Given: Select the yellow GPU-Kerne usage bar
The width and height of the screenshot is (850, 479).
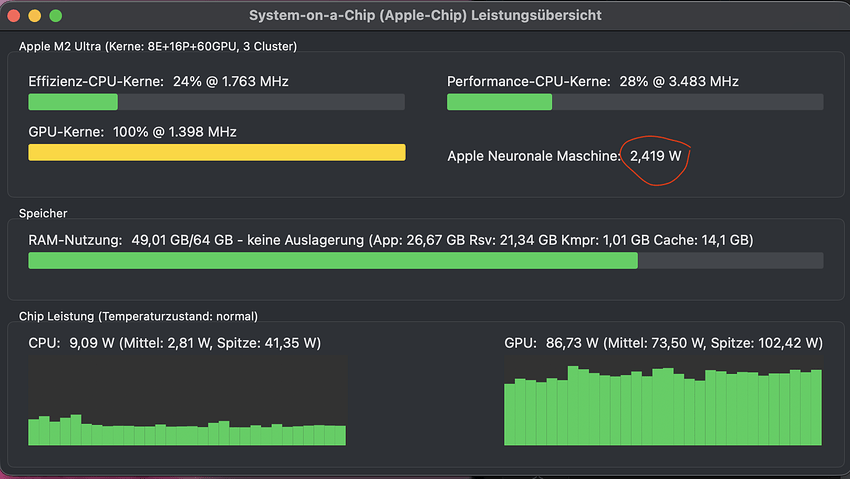Looking at the screenshot, I should [216, 152].
